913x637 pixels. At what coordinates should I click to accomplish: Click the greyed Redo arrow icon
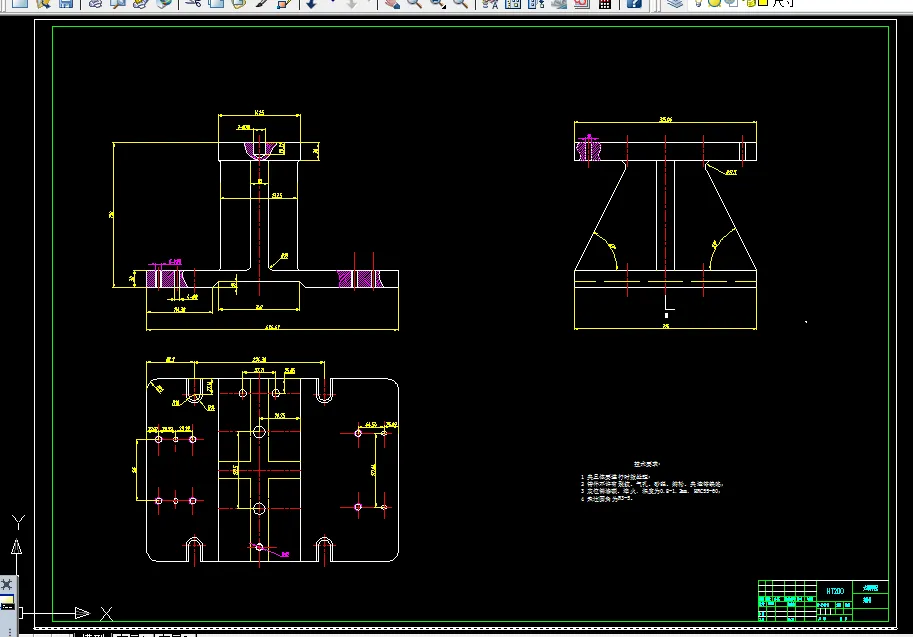352,3
